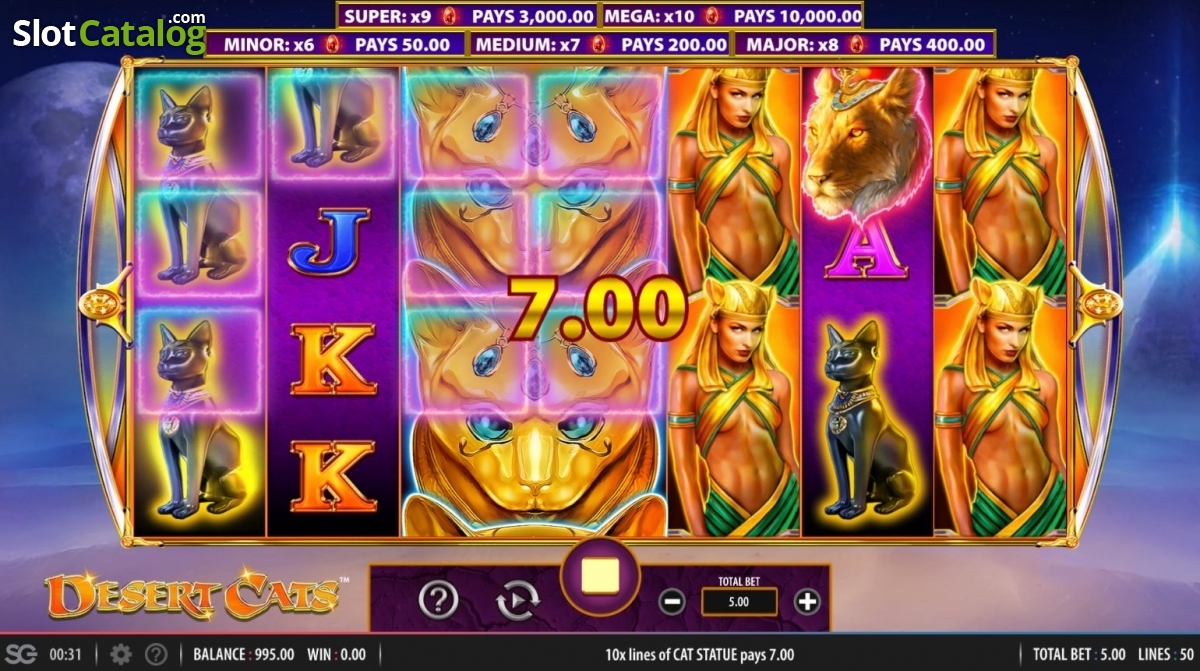Screen dimensions: 1200x671
Task: Click the MEDIUM x7 pays 200.00 banner
Action: [600, 44]
